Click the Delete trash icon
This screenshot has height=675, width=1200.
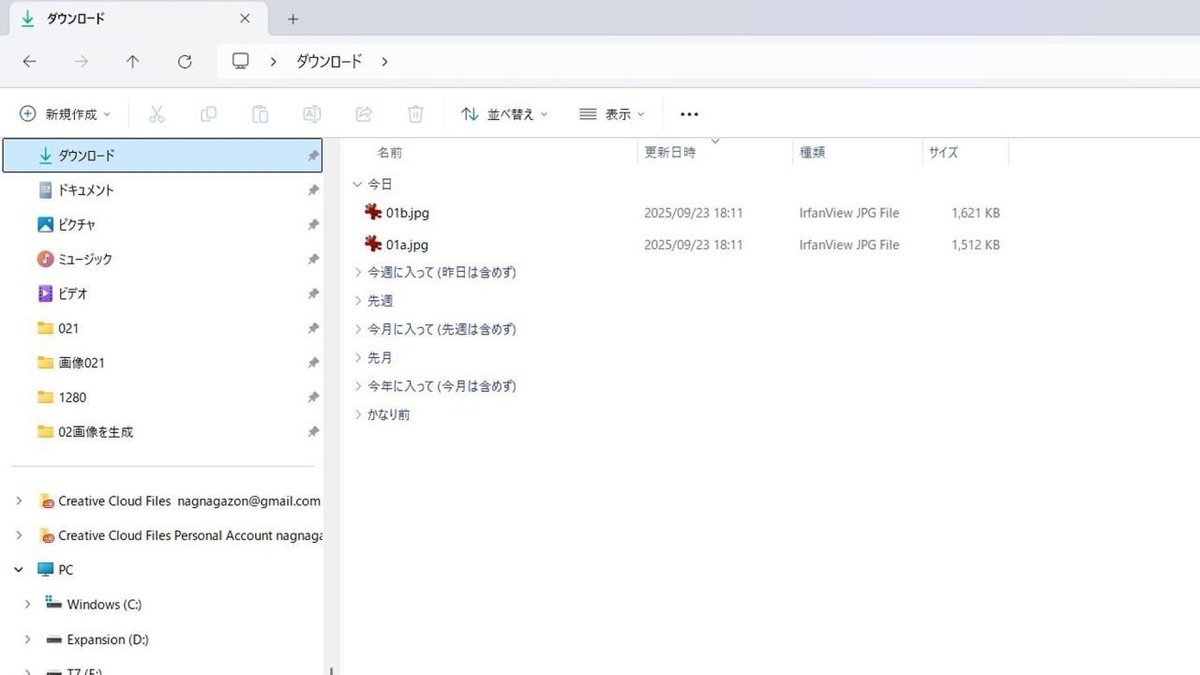(416, 113)
